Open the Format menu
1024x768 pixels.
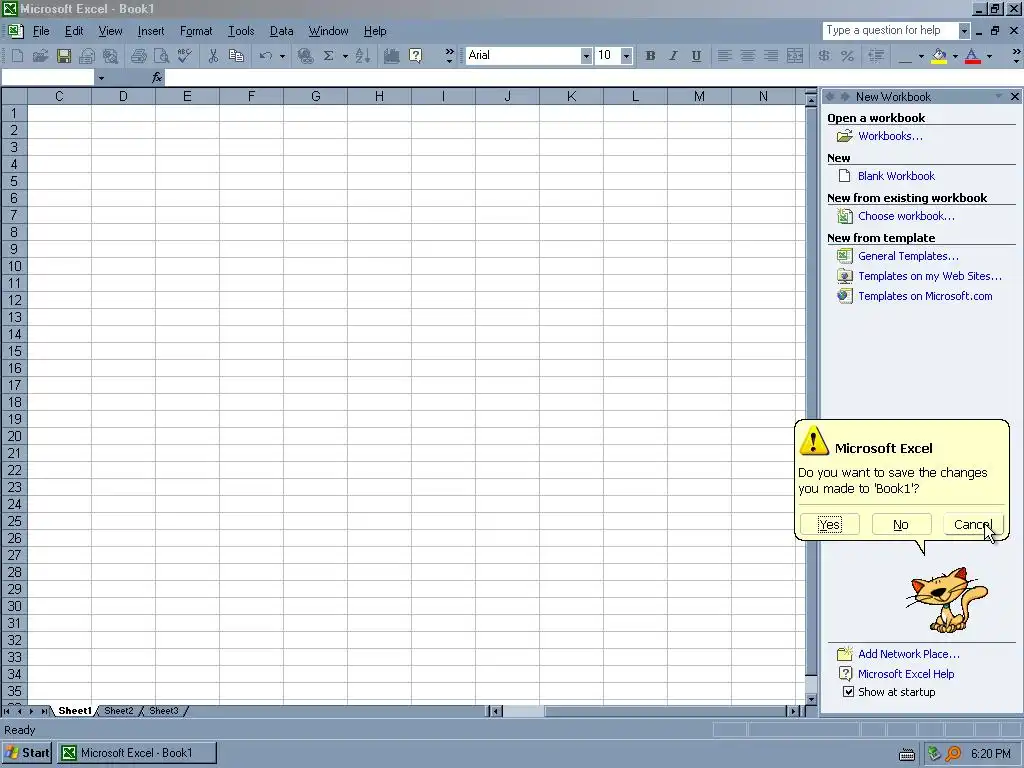(x=196, y=31)
